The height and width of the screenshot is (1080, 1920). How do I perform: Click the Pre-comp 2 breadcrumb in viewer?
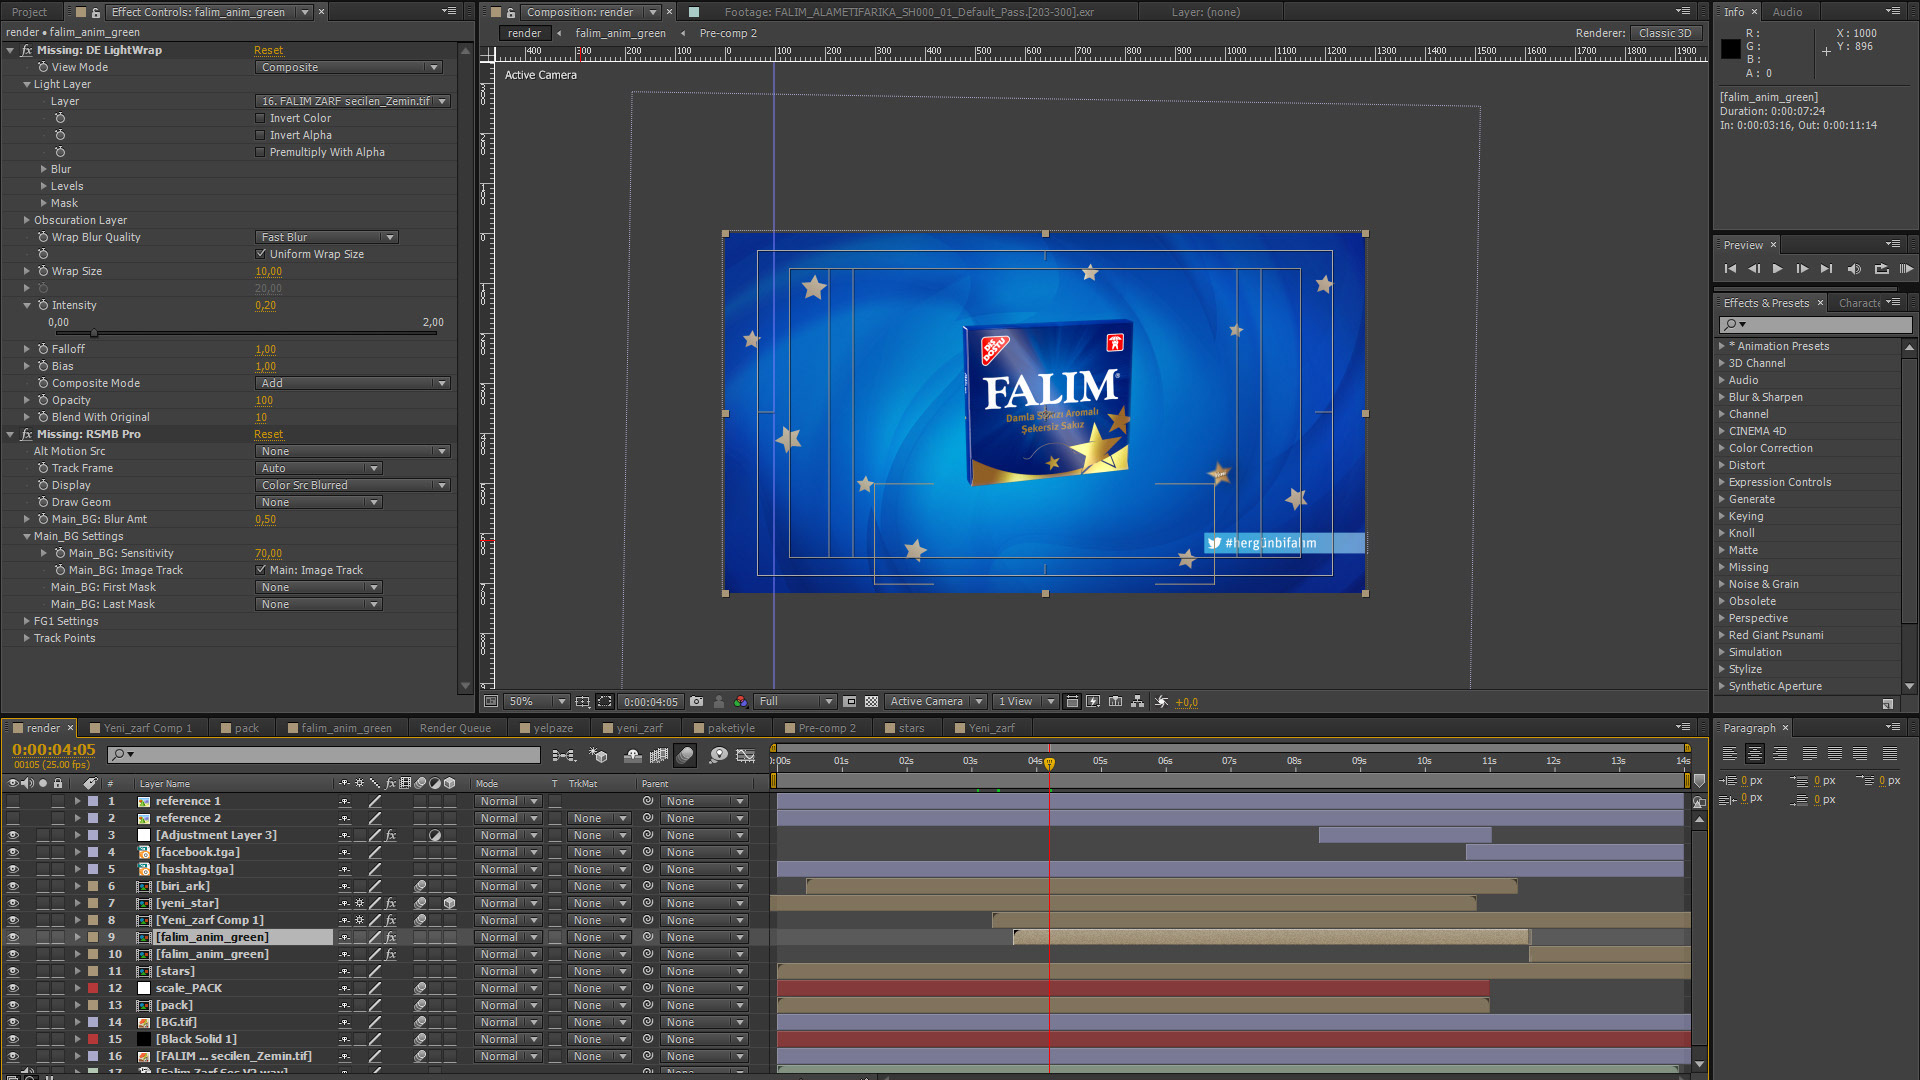(728, 33)
